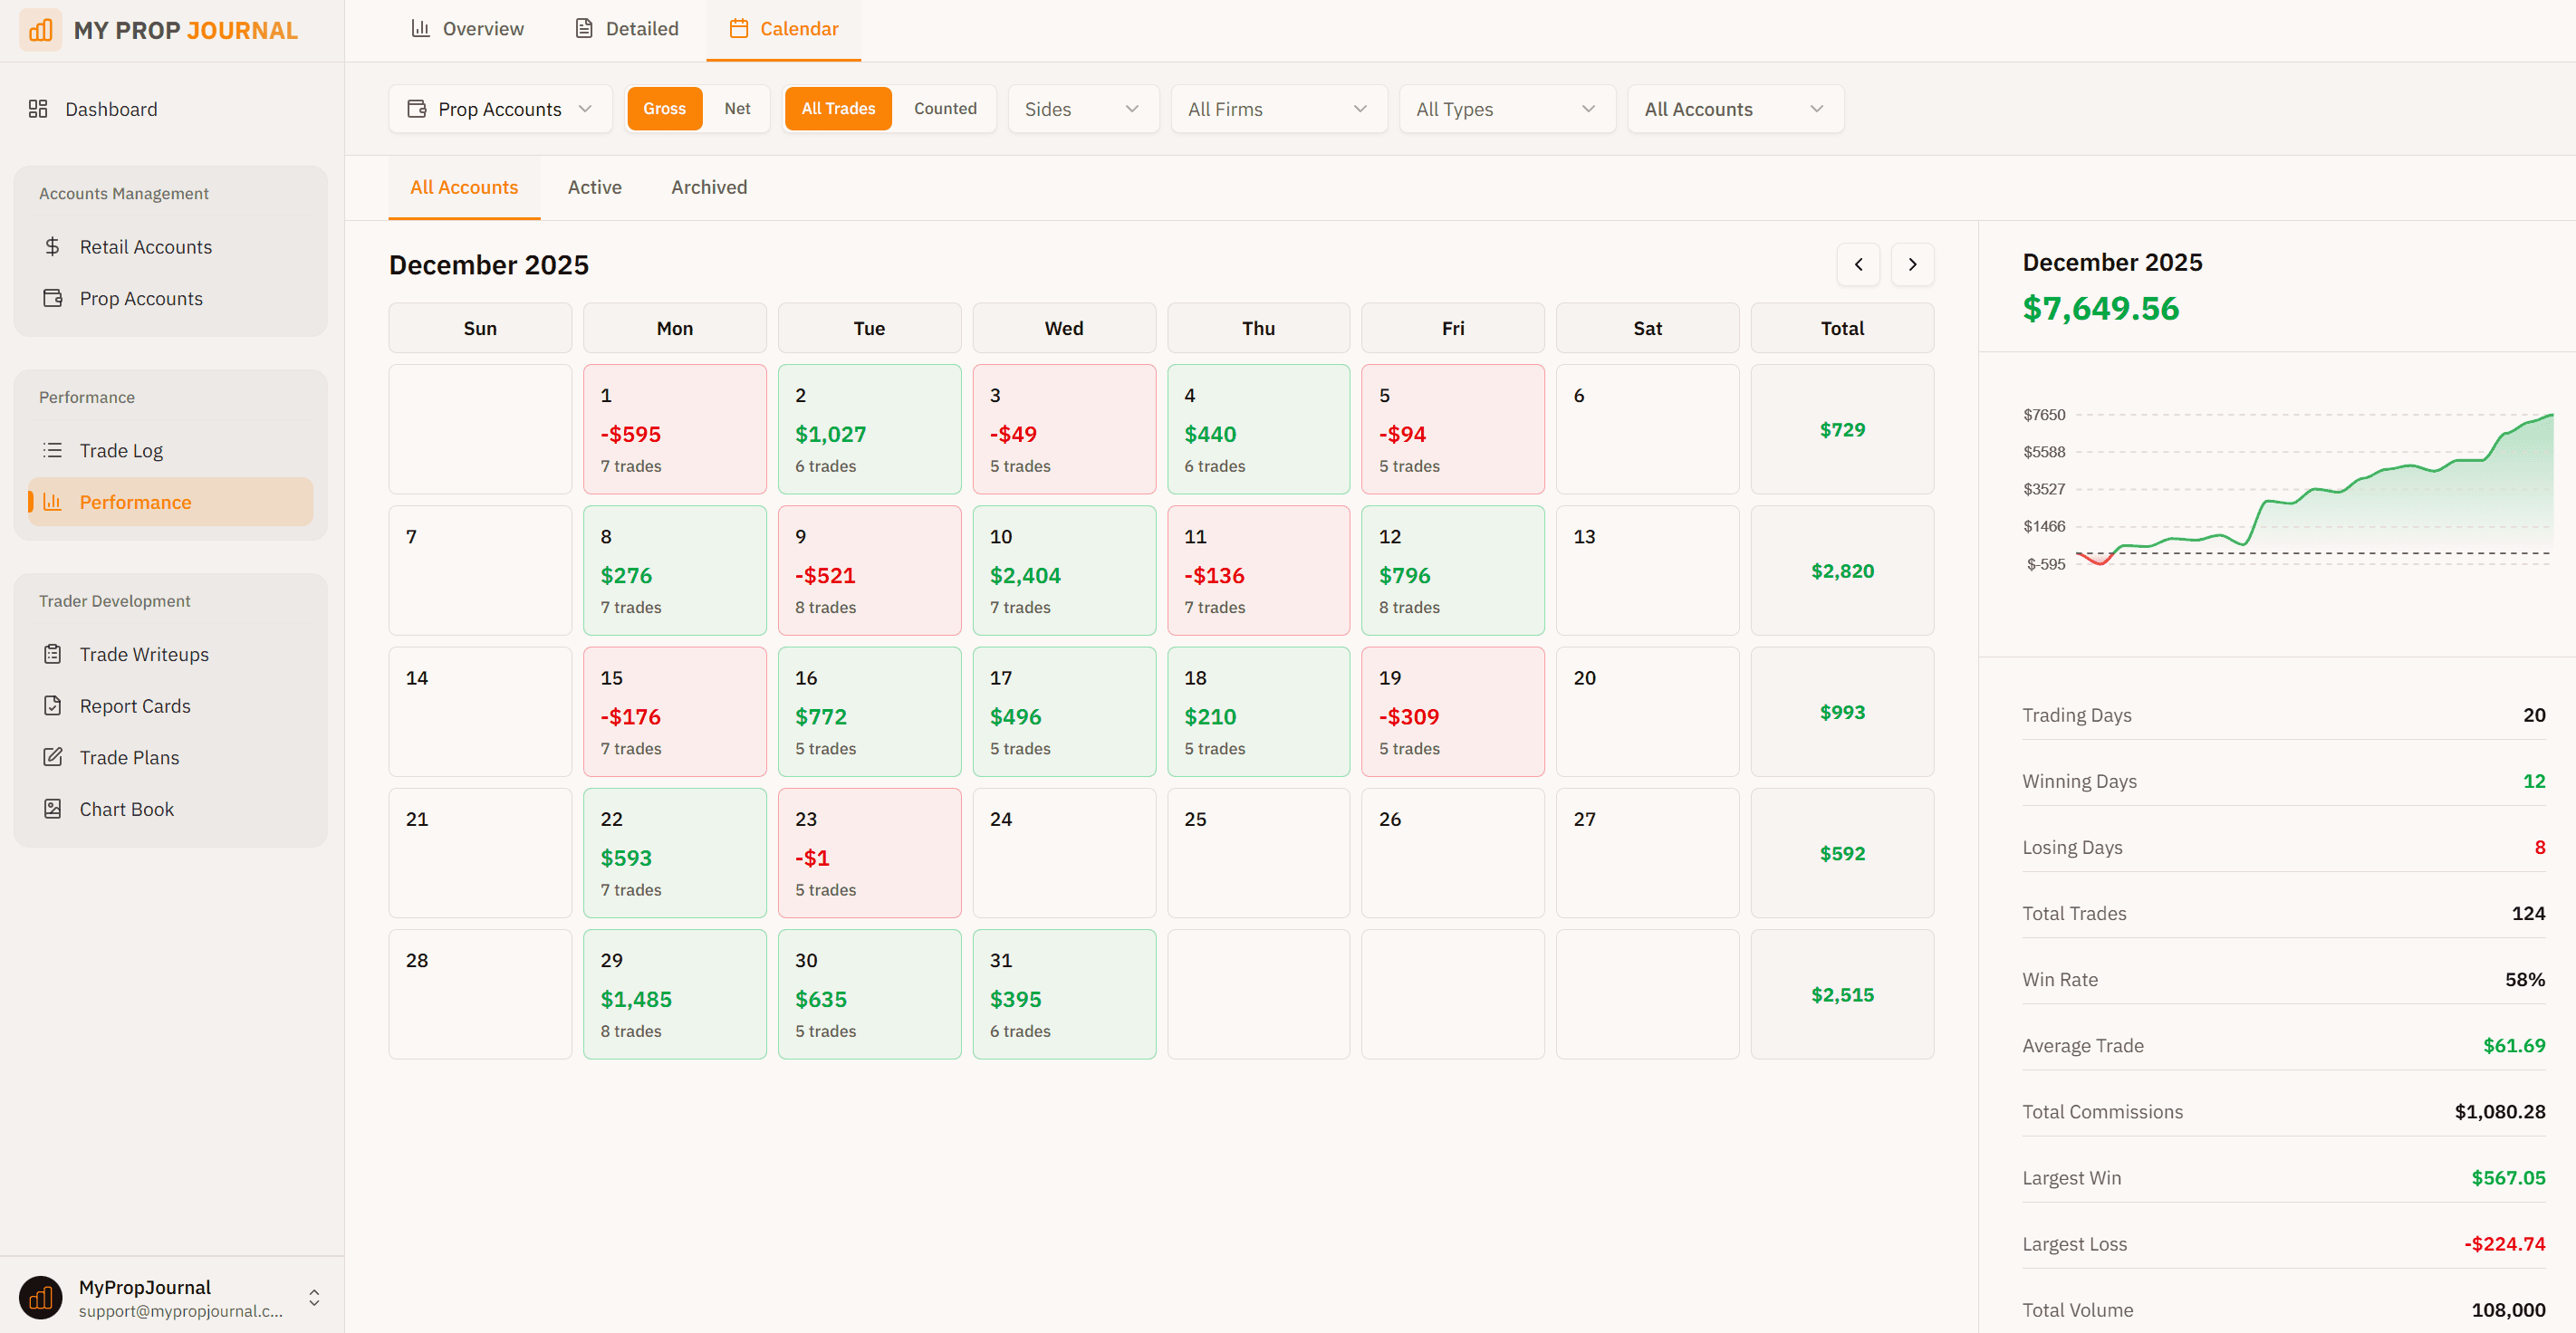Click the My Prop Journal logo icon

click(41, 30)
